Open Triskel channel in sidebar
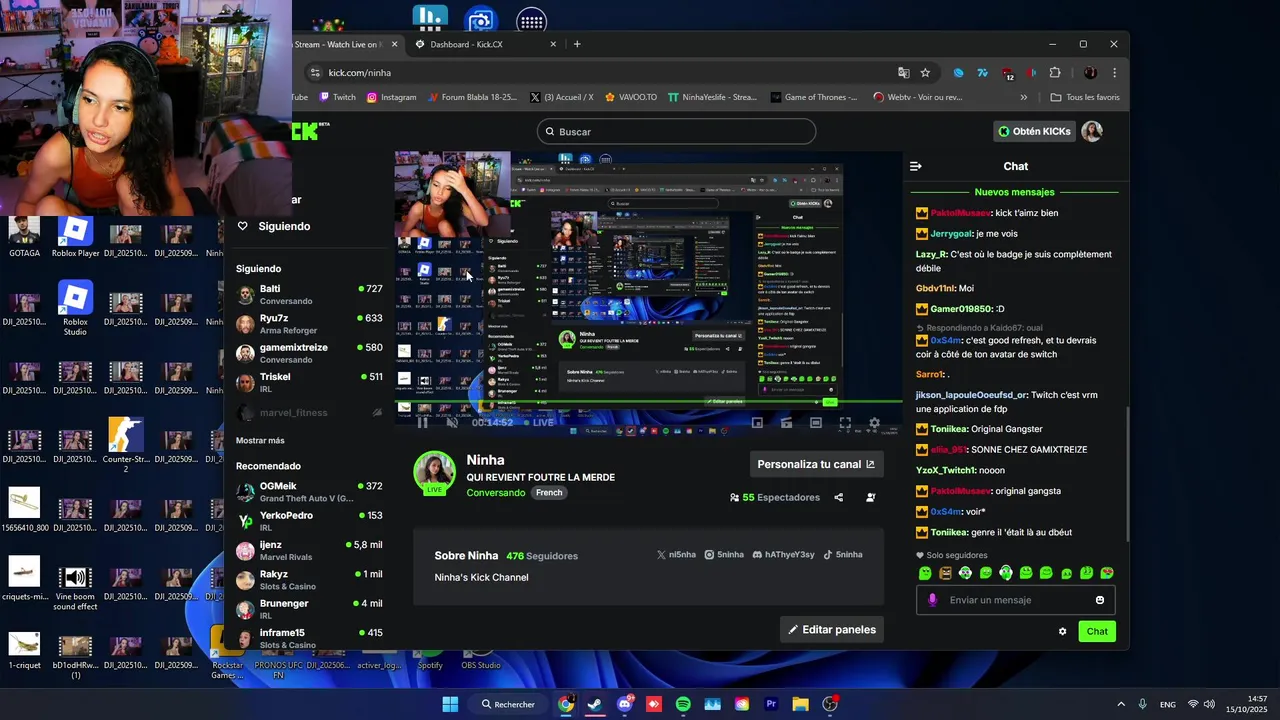This screenshot has height=720, width=1280. (309, 382)
